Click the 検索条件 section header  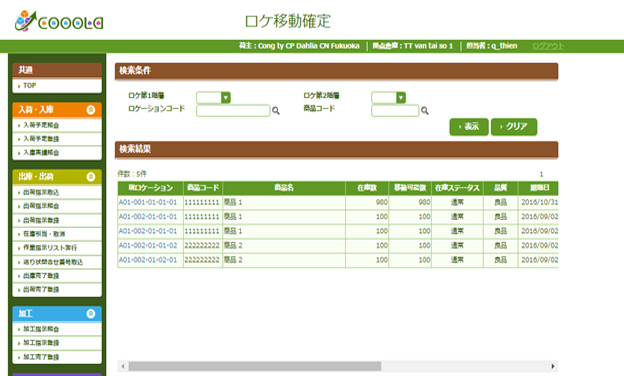click(336, 71)
